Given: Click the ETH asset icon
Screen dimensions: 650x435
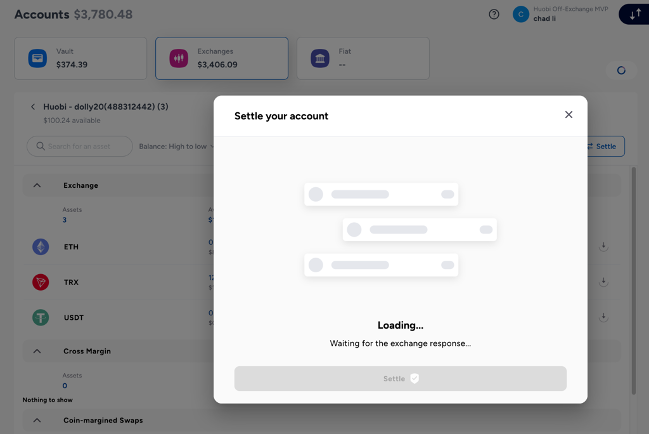Looking at the screenshot, I should tap(41, 246).
